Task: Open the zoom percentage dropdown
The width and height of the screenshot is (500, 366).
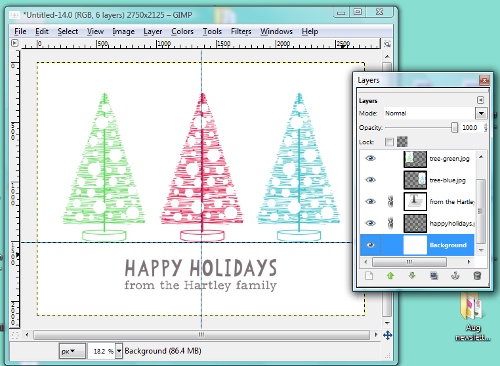Action: tap(119, 351)
